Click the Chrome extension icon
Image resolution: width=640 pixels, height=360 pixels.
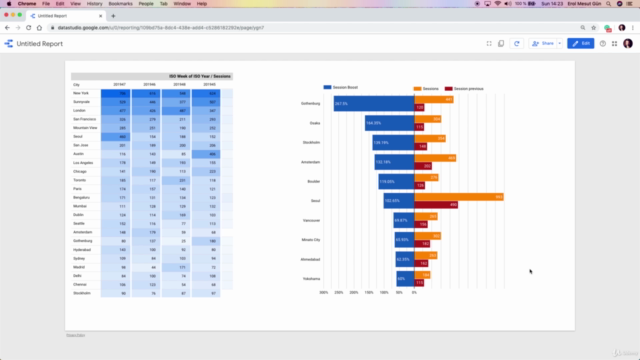point(608,28)
